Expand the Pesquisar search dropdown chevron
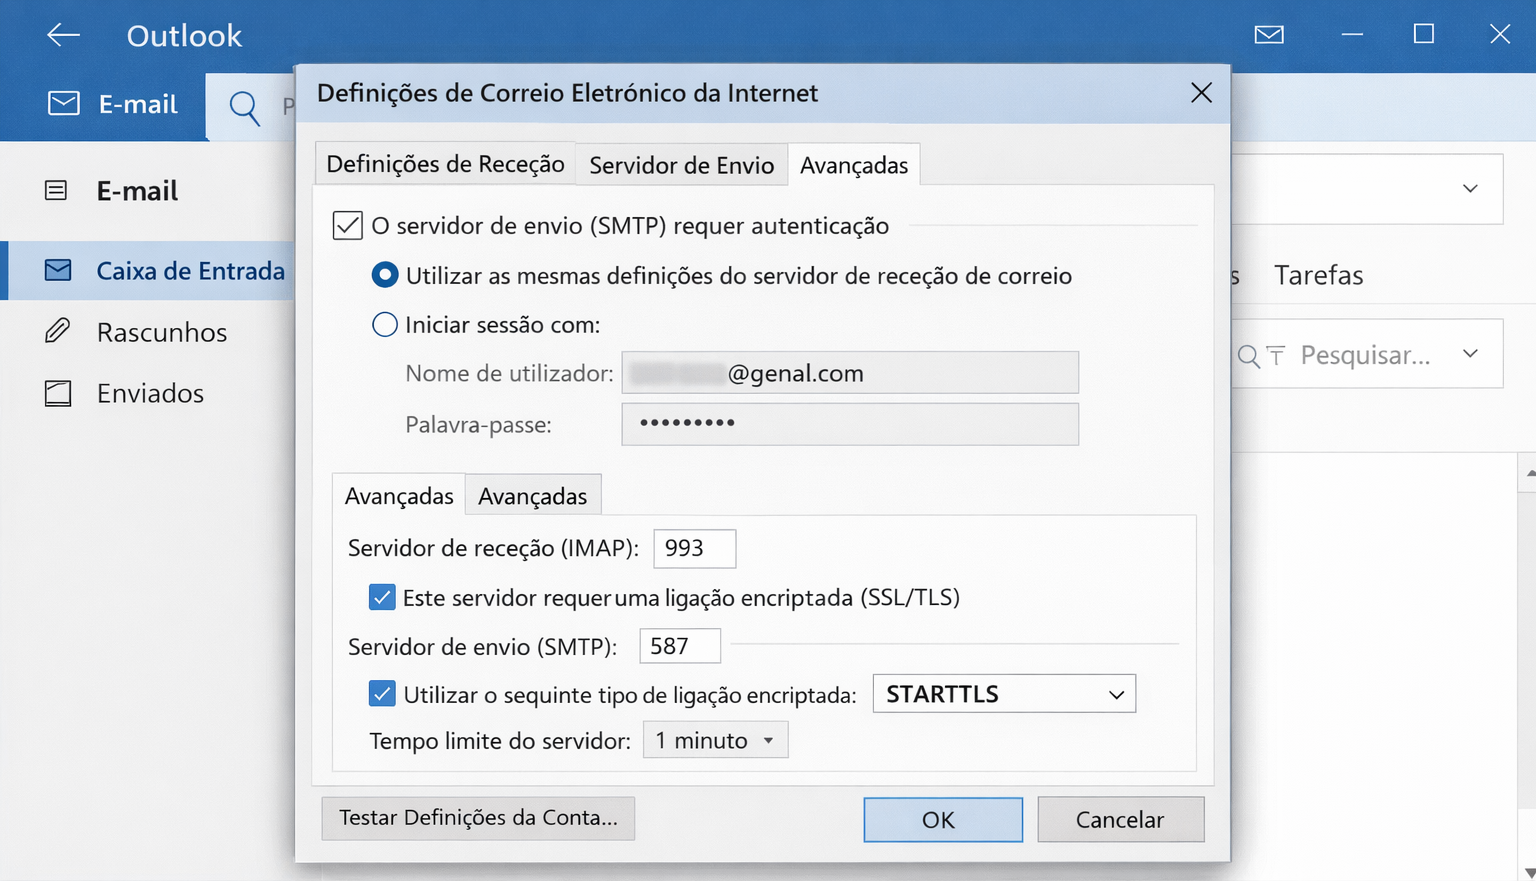Viewport: 1536px width, 881px height. pos(1470,353)
